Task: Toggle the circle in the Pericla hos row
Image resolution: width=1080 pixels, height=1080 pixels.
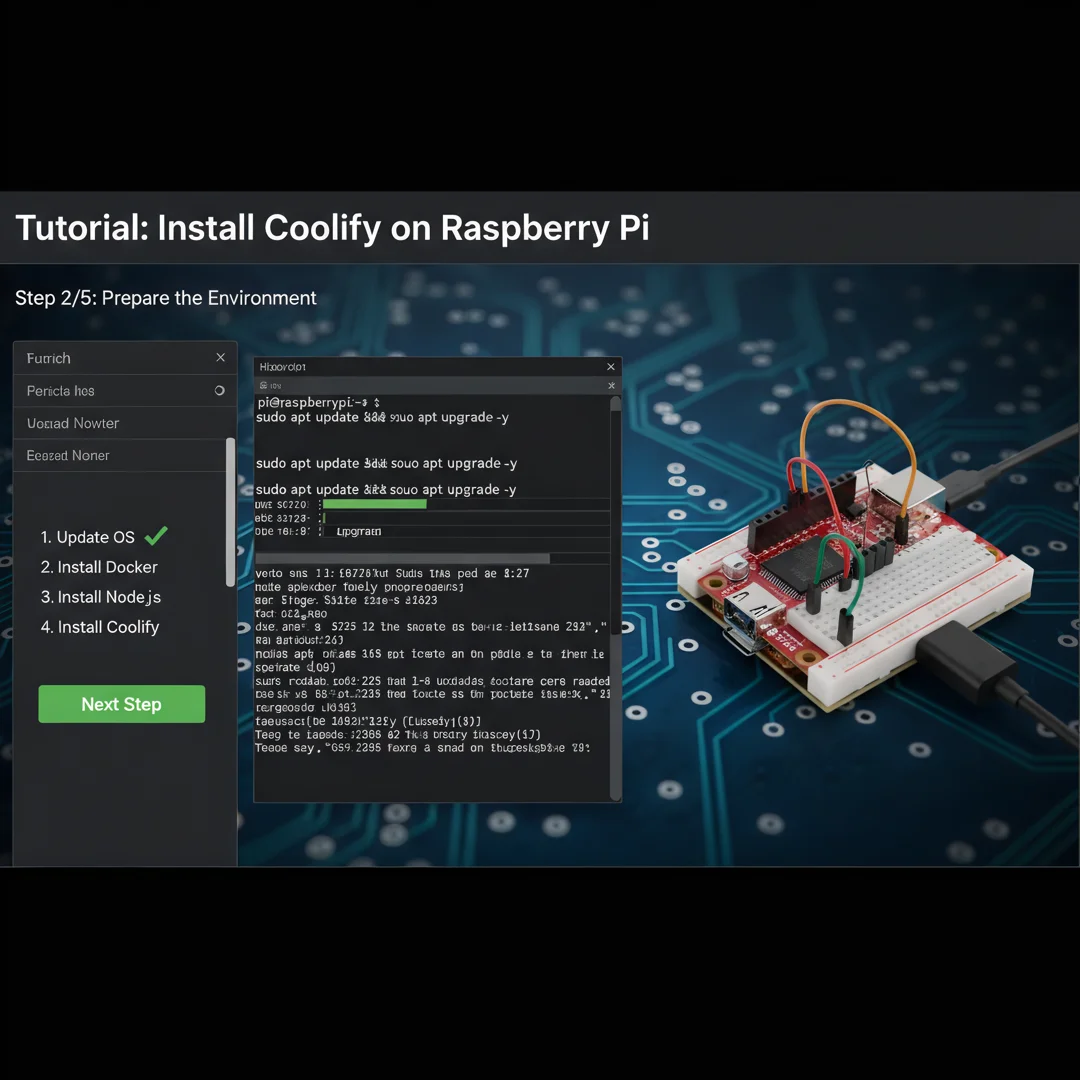Action: coord(220,391)
